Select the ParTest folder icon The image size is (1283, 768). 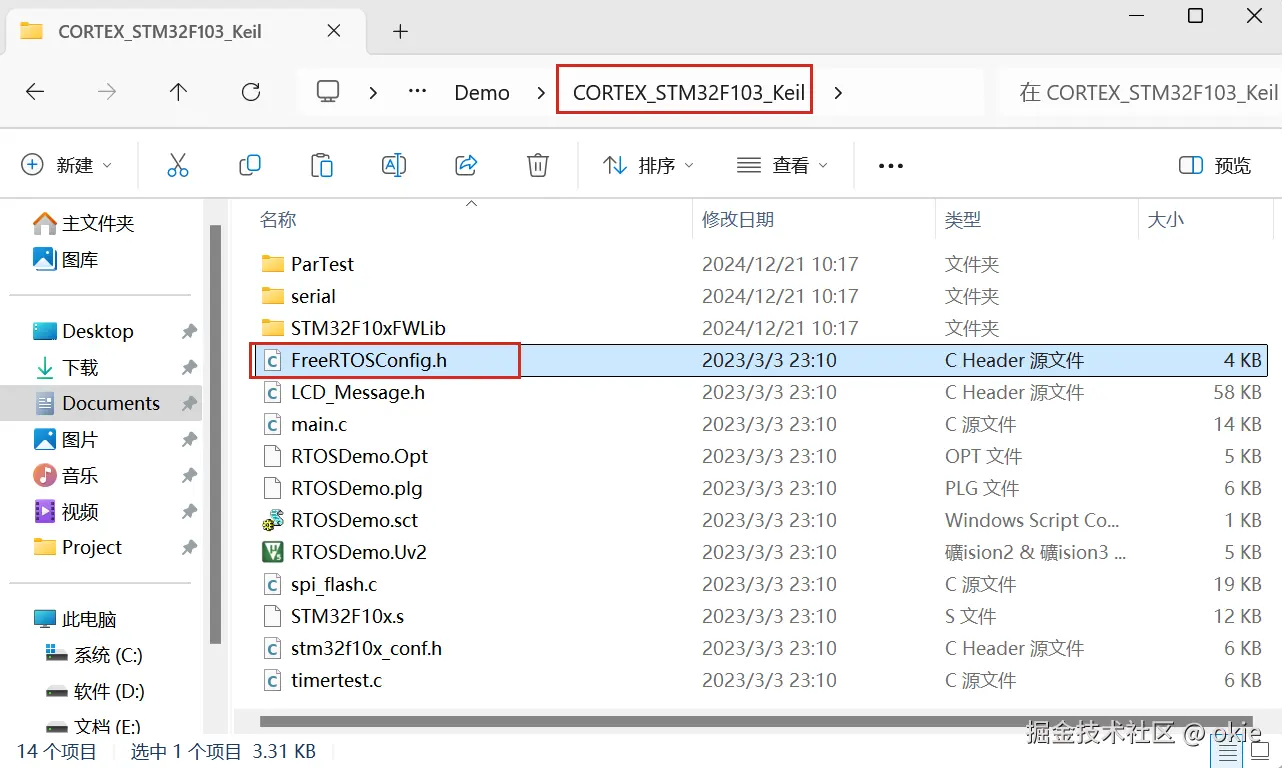point(273,264)
